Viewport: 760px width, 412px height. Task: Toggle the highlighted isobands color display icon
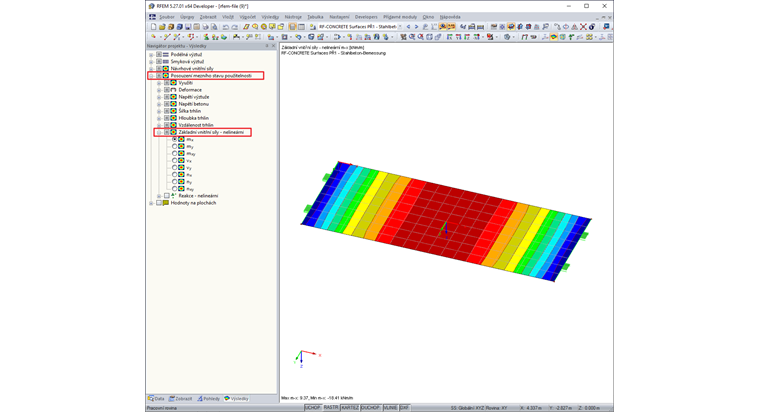click(554, 37)
